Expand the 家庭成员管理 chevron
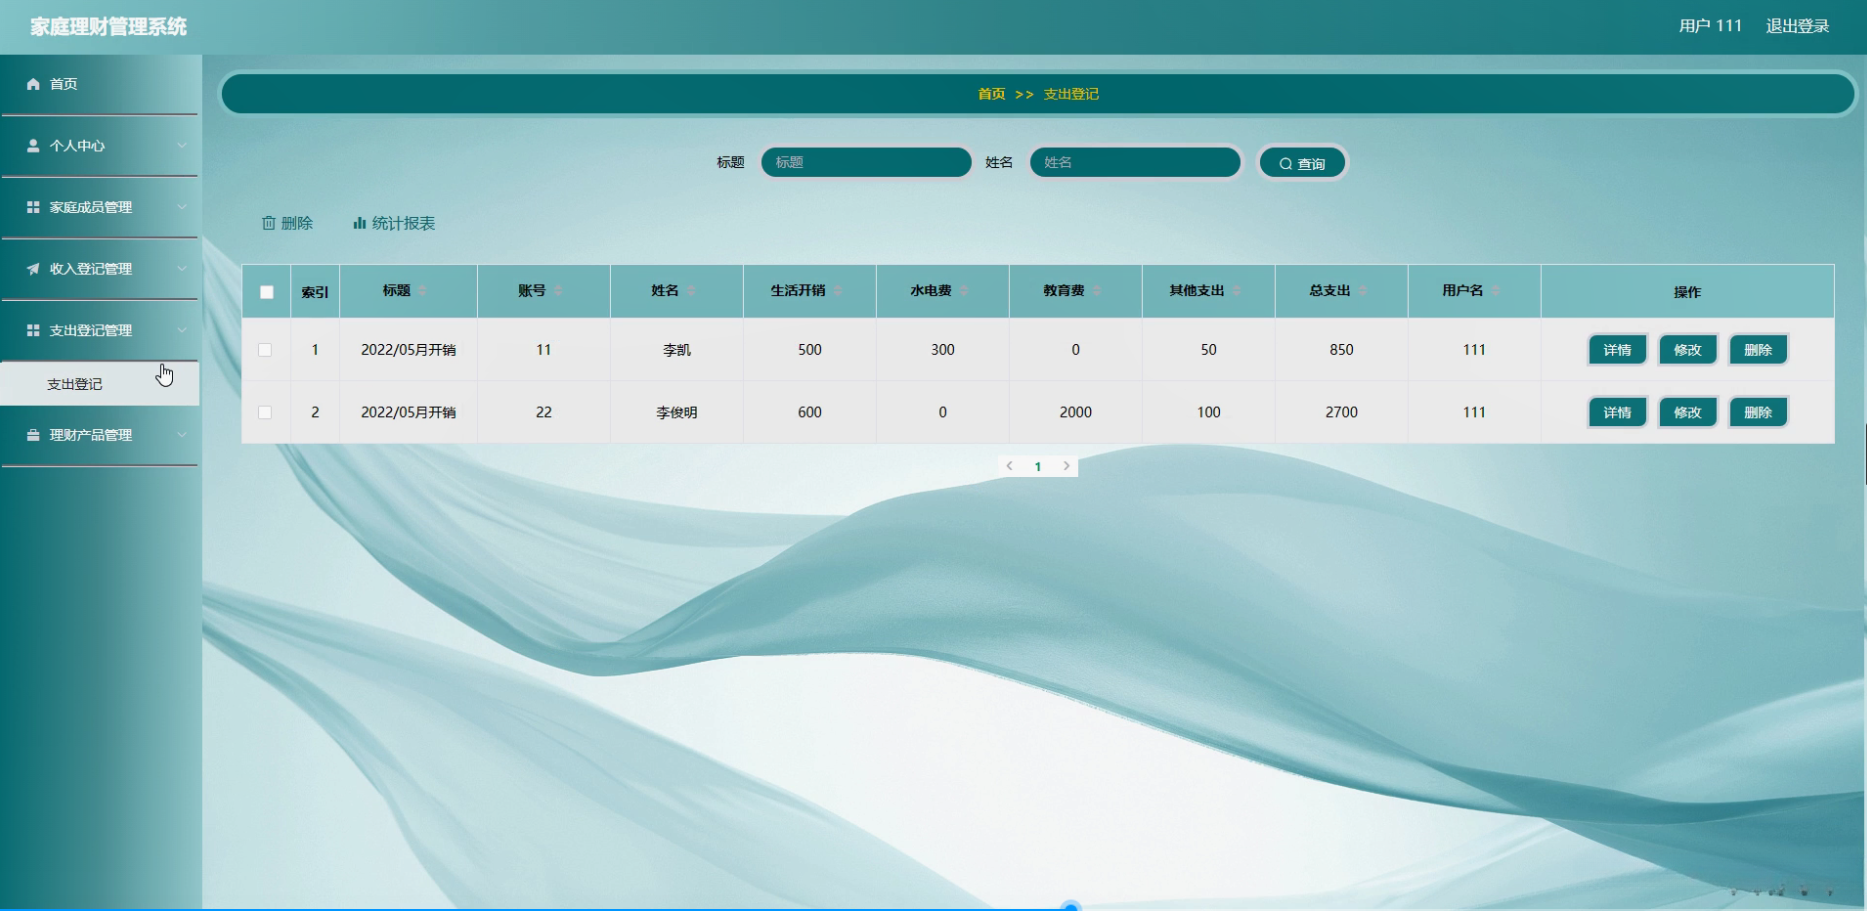 pyautogui.click(x=182, y=207)
